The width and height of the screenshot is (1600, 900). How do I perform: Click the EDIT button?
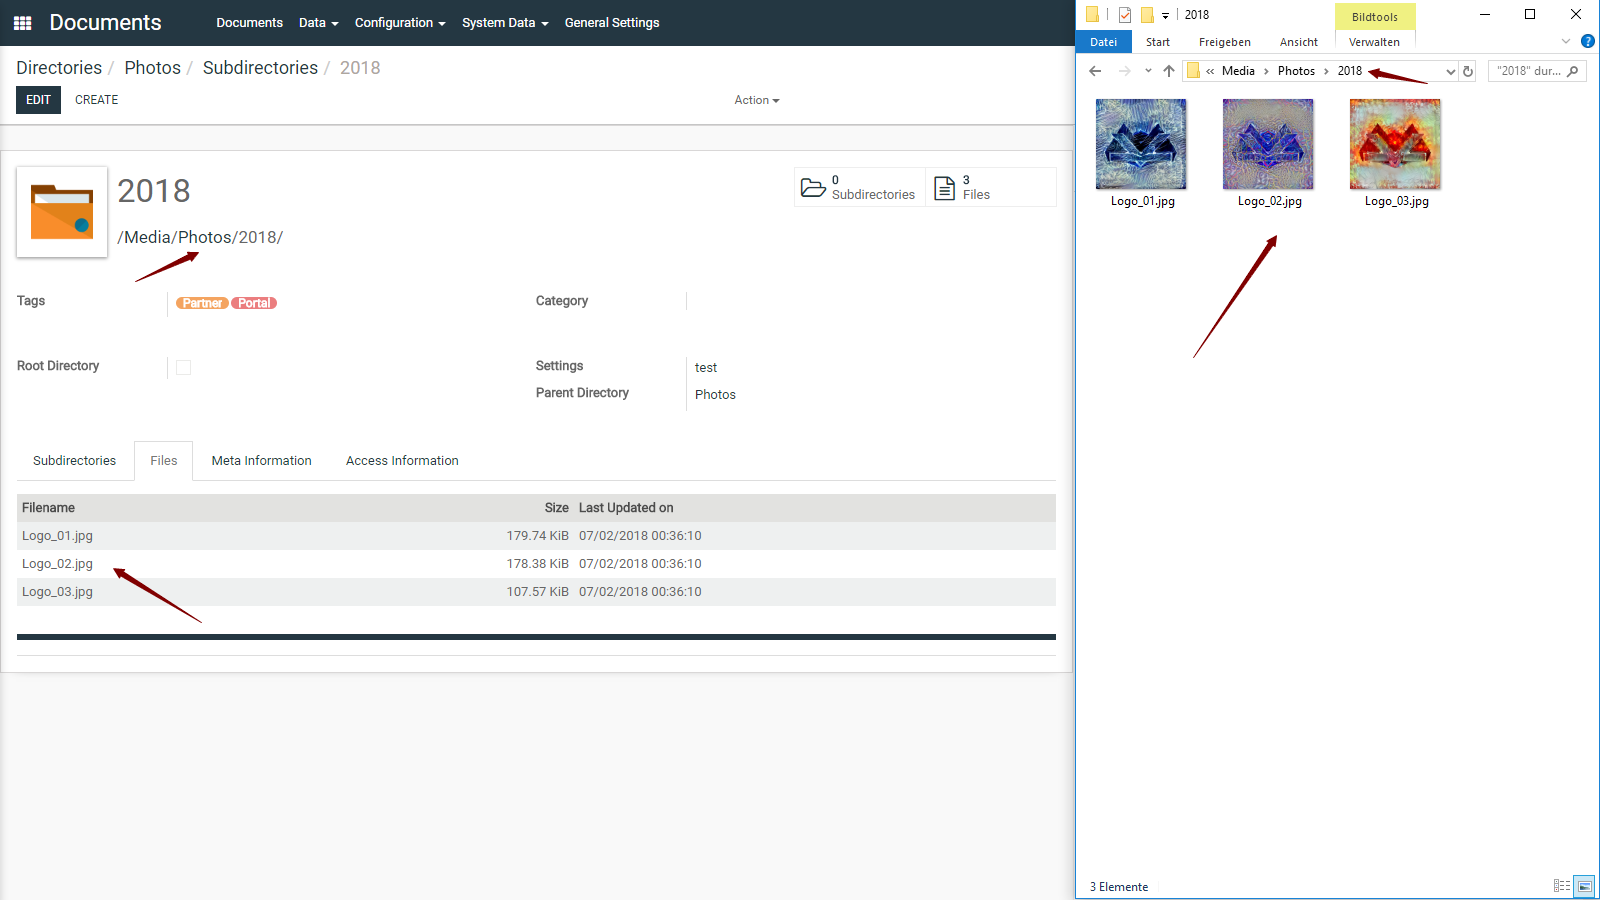tap(38, 100)
